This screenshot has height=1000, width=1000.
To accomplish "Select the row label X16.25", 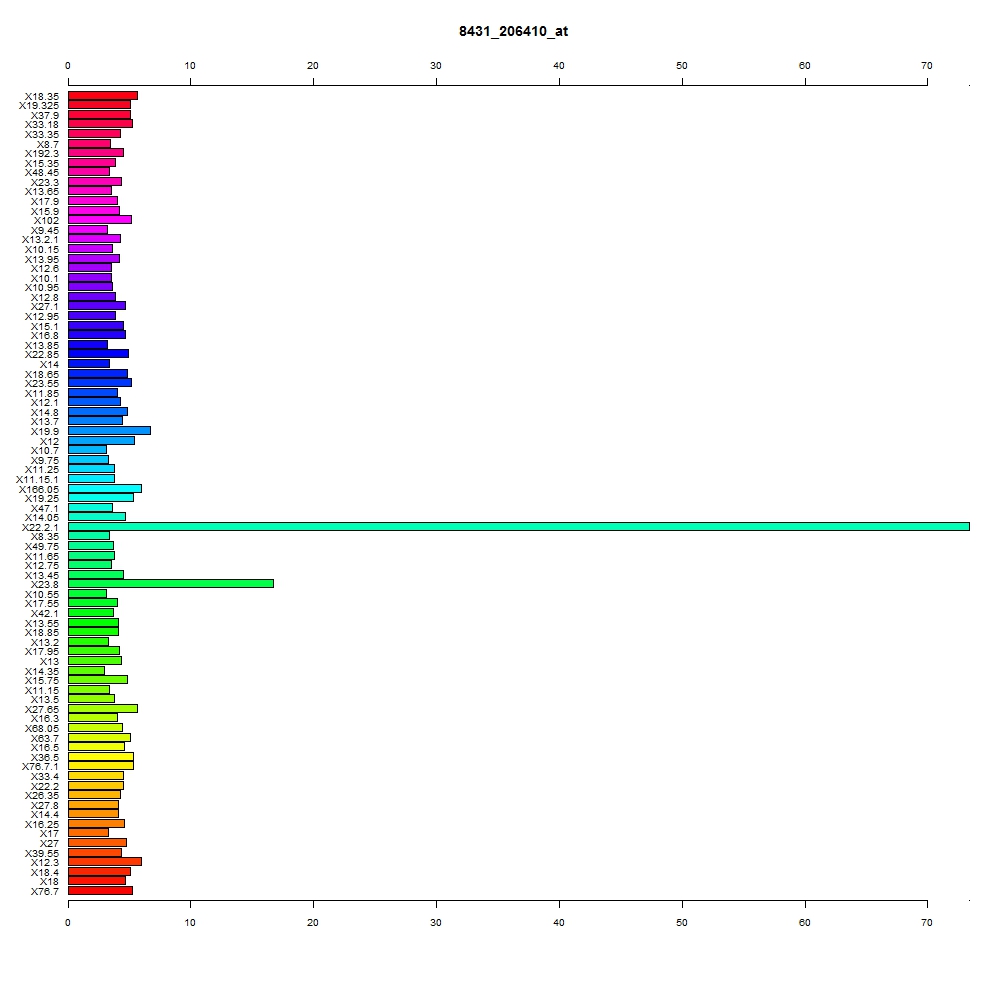I will pyautogui.click(x=41, y=825).
